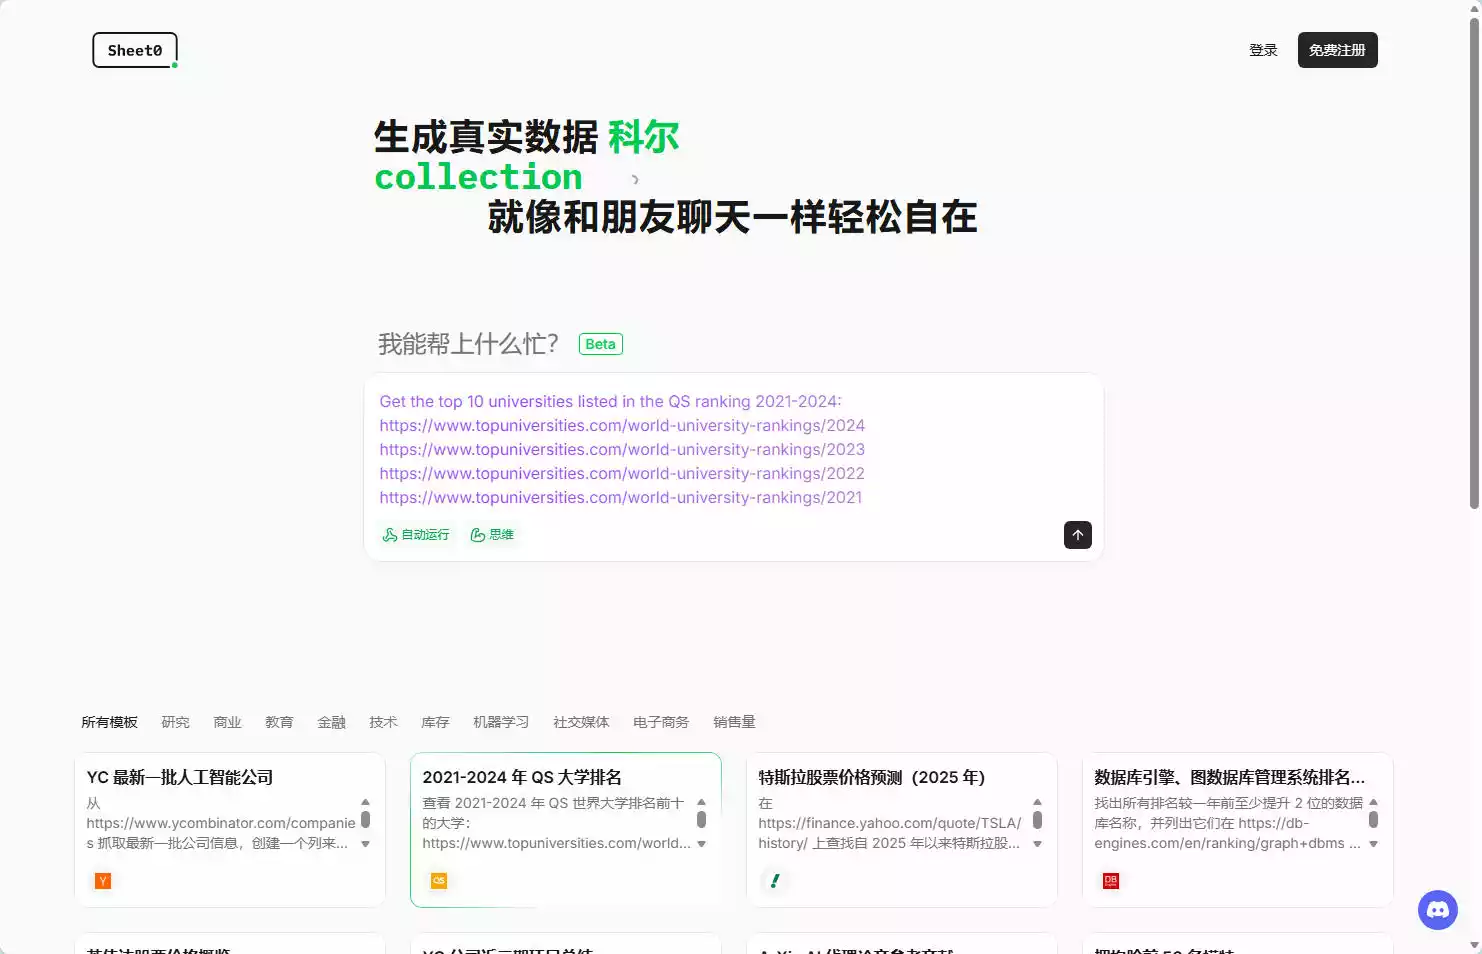Viewport: 1482px width, 954px height.
Task: Click the "我能帮上什么忙?" heading
Action: (x=468, y=344)
